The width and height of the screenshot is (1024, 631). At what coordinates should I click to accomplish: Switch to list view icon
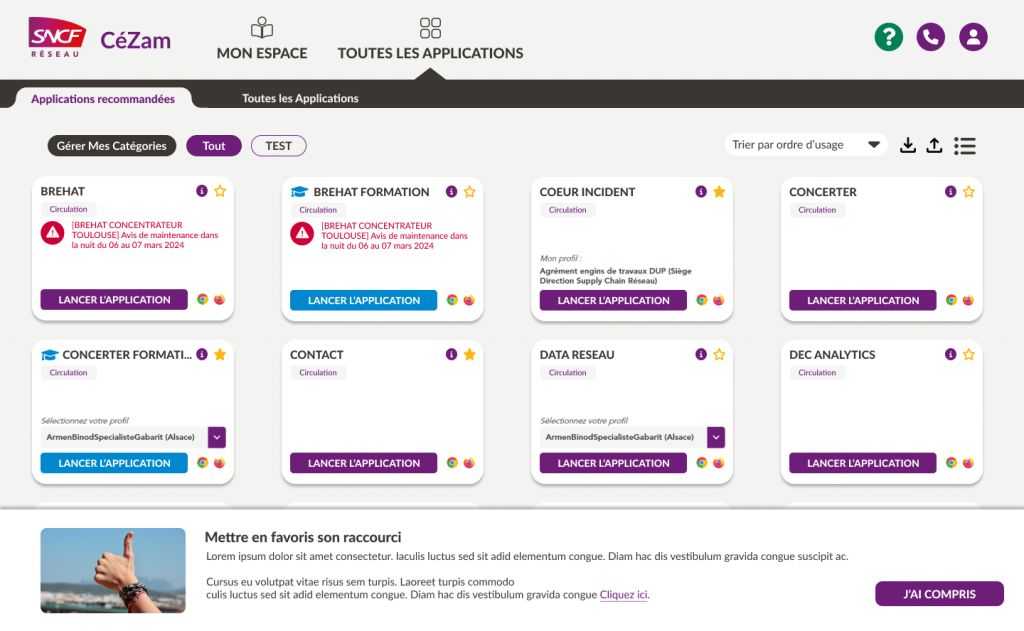coord(965,145)
